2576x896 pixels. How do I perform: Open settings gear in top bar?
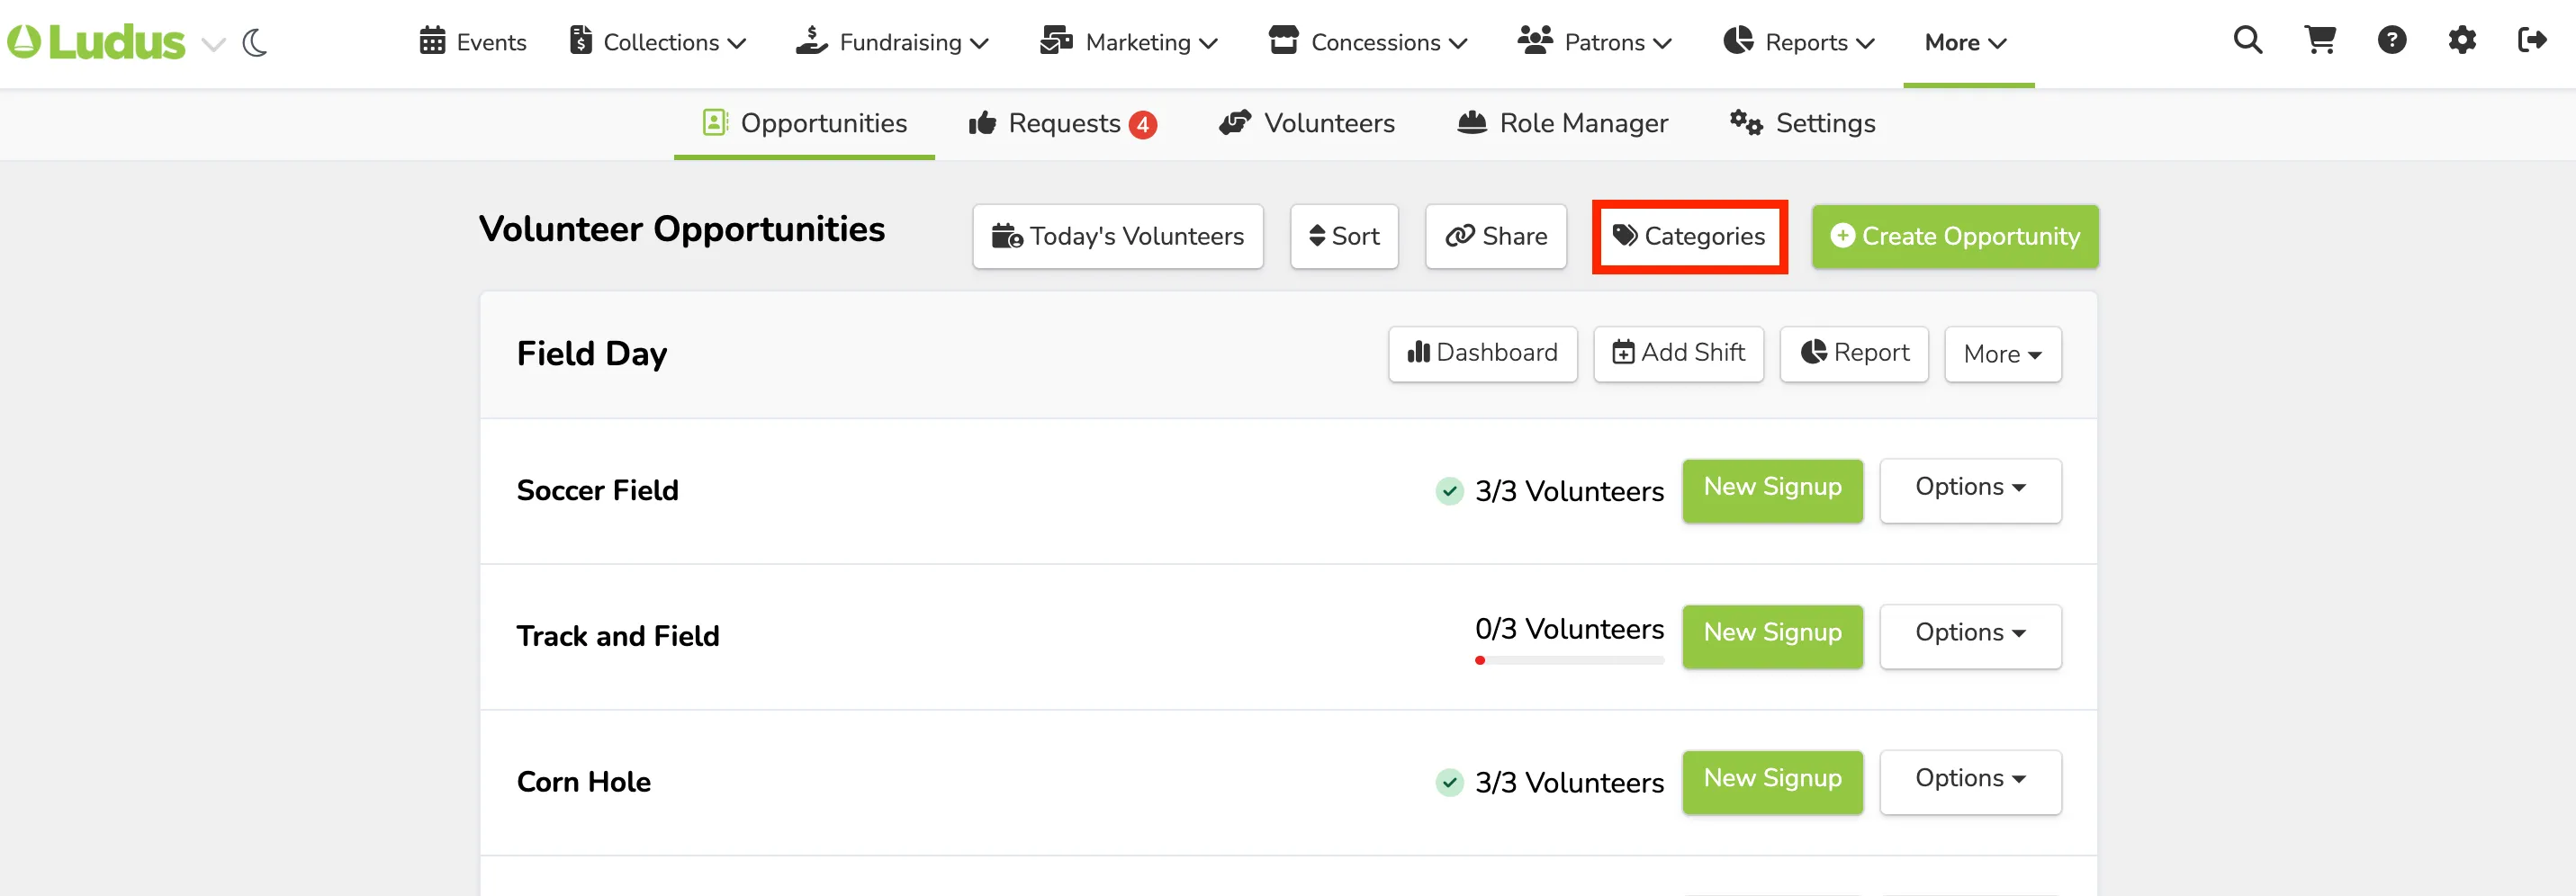tap(2462, 40)
